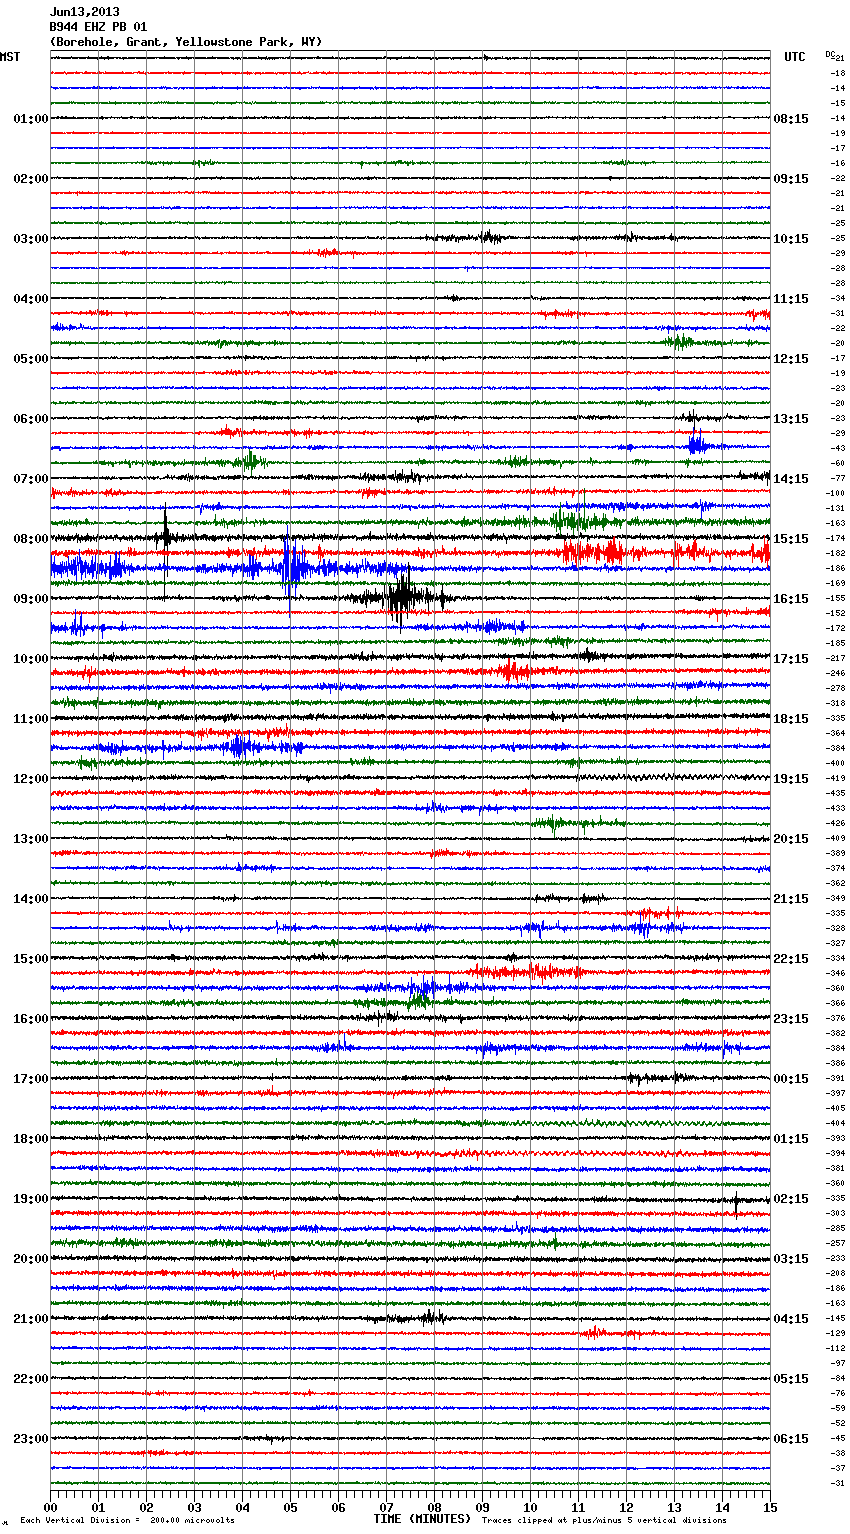Image resolution: width=850 pixels, height=1534 pixels.
Task: Click the DC offset column header
Action: point(830,54)
